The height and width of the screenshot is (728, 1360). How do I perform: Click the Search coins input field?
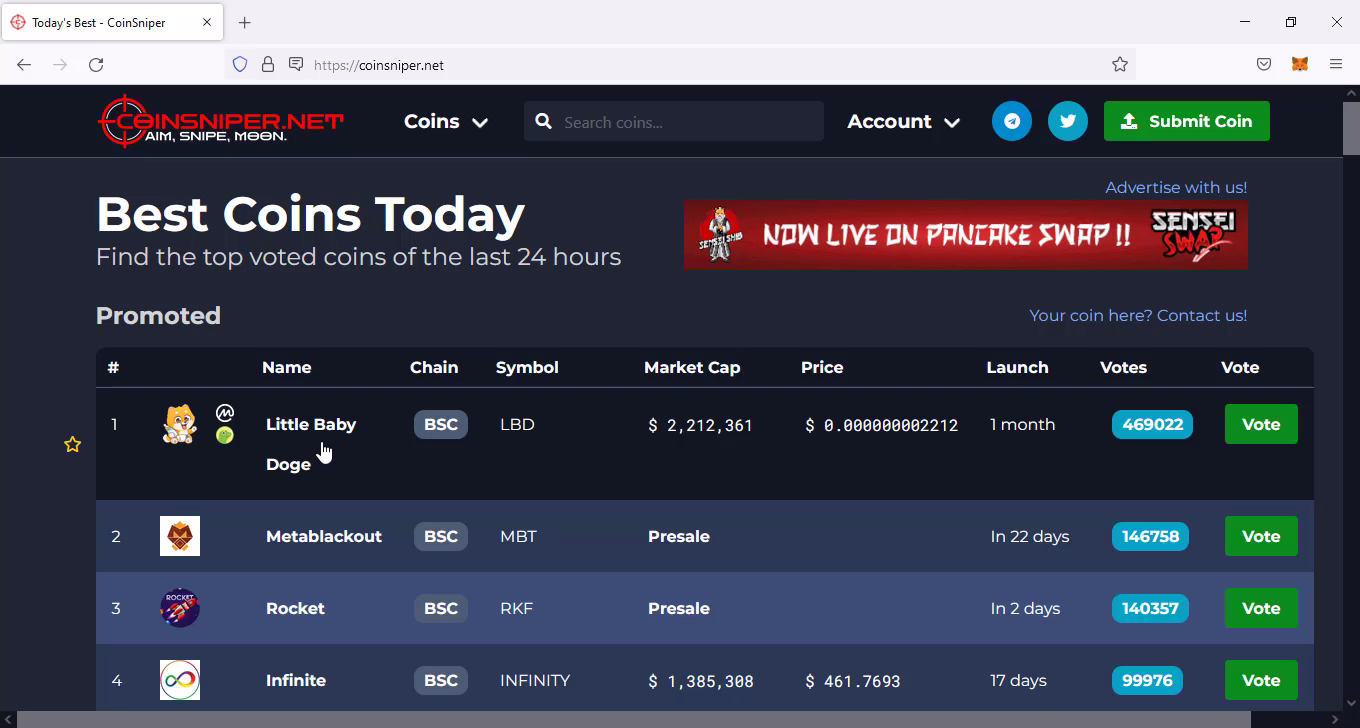tap(685, 122)
